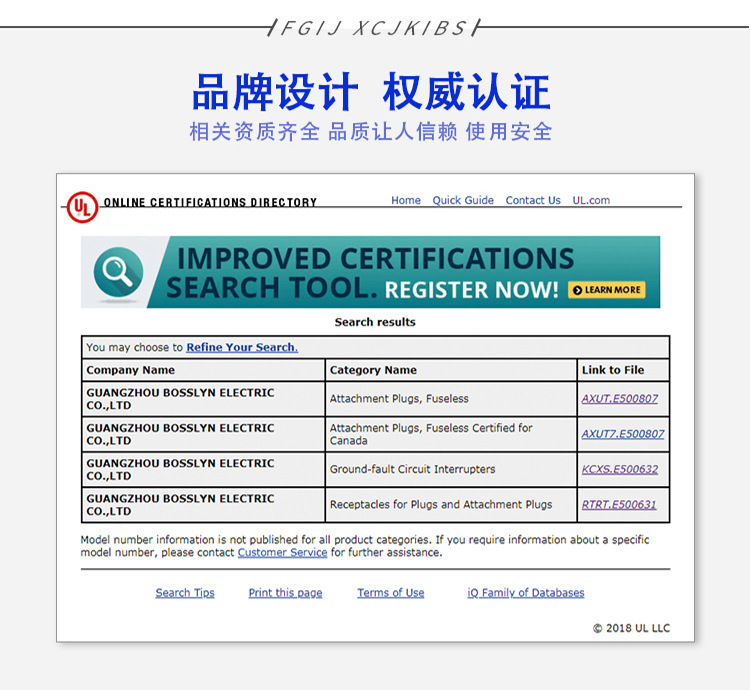Click Refine Your Search link

242,347
